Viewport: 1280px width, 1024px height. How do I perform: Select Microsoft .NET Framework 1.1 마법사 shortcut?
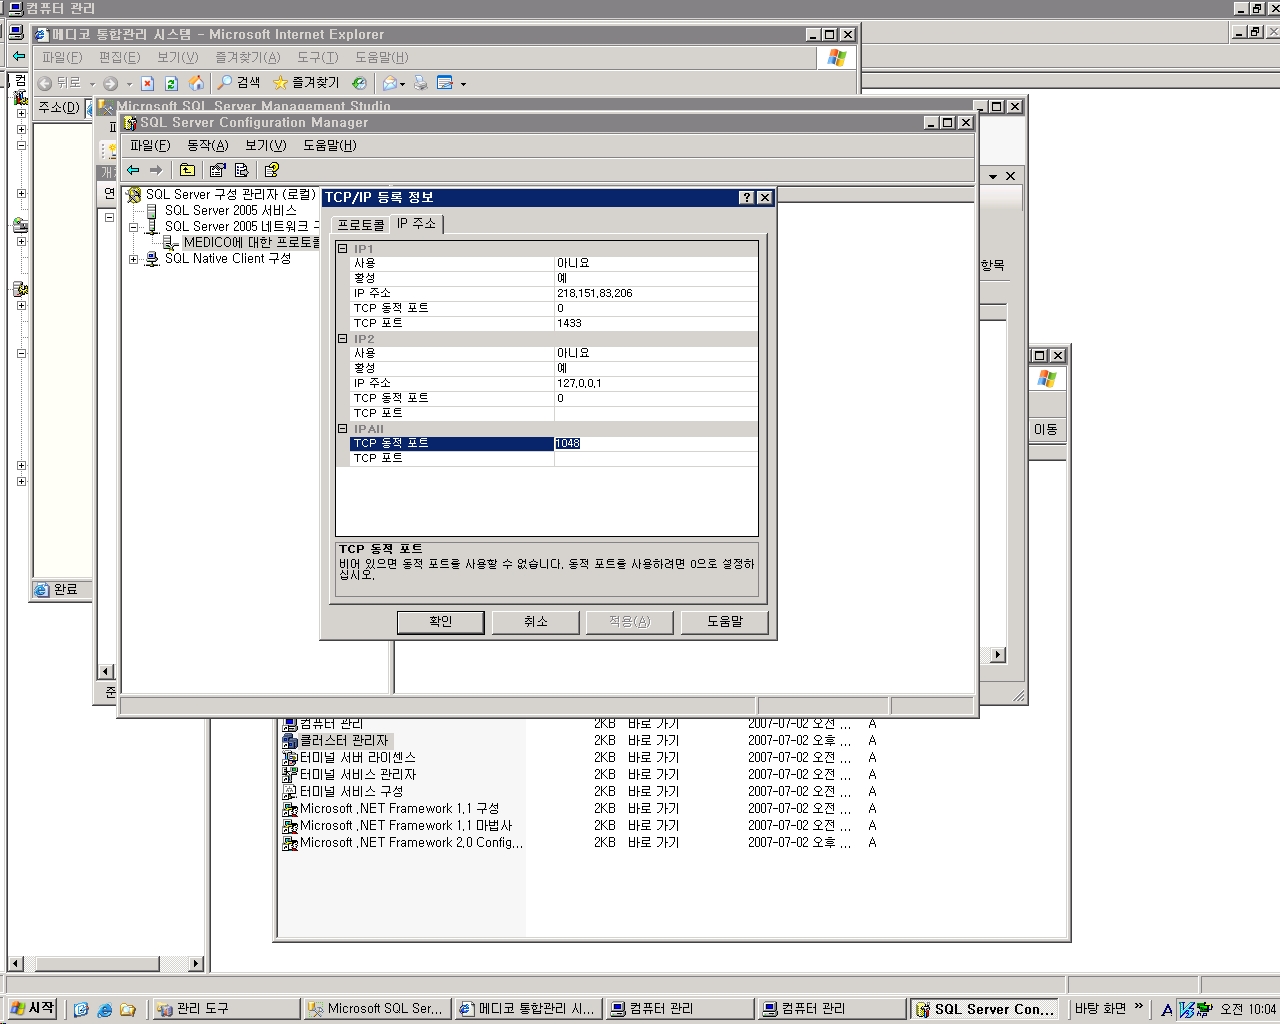397,826
